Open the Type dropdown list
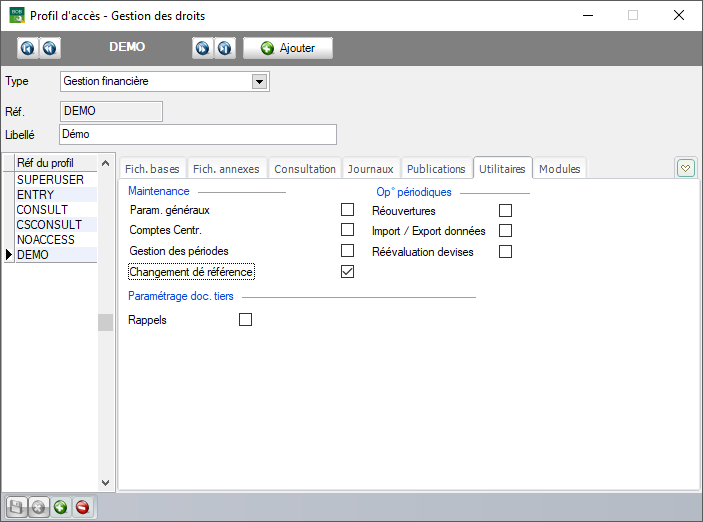Image resolution: width=703 pixels, height=522 pixels. pos(259,82)
